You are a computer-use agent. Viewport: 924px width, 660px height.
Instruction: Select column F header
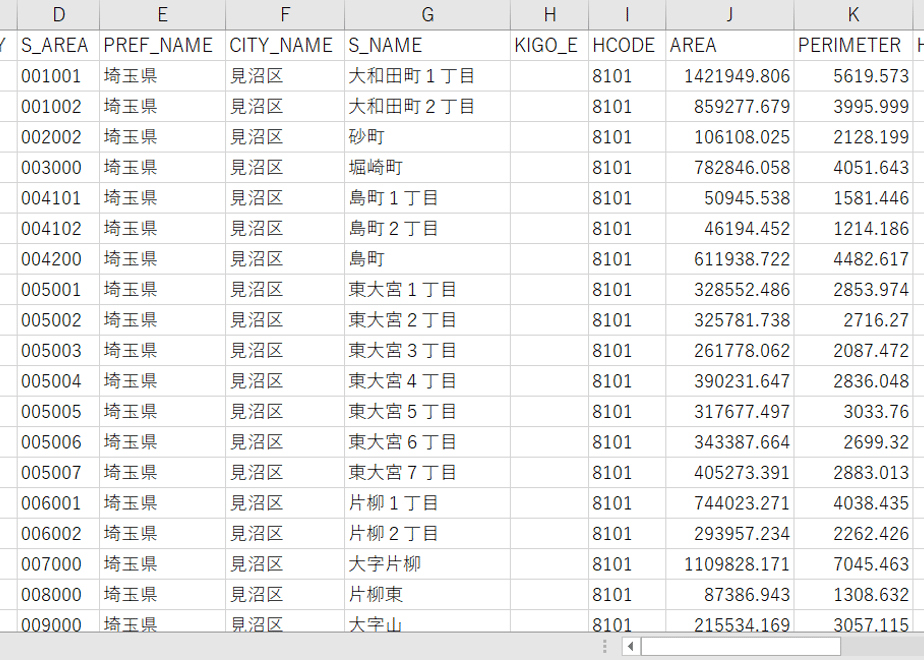pos(285,15)
